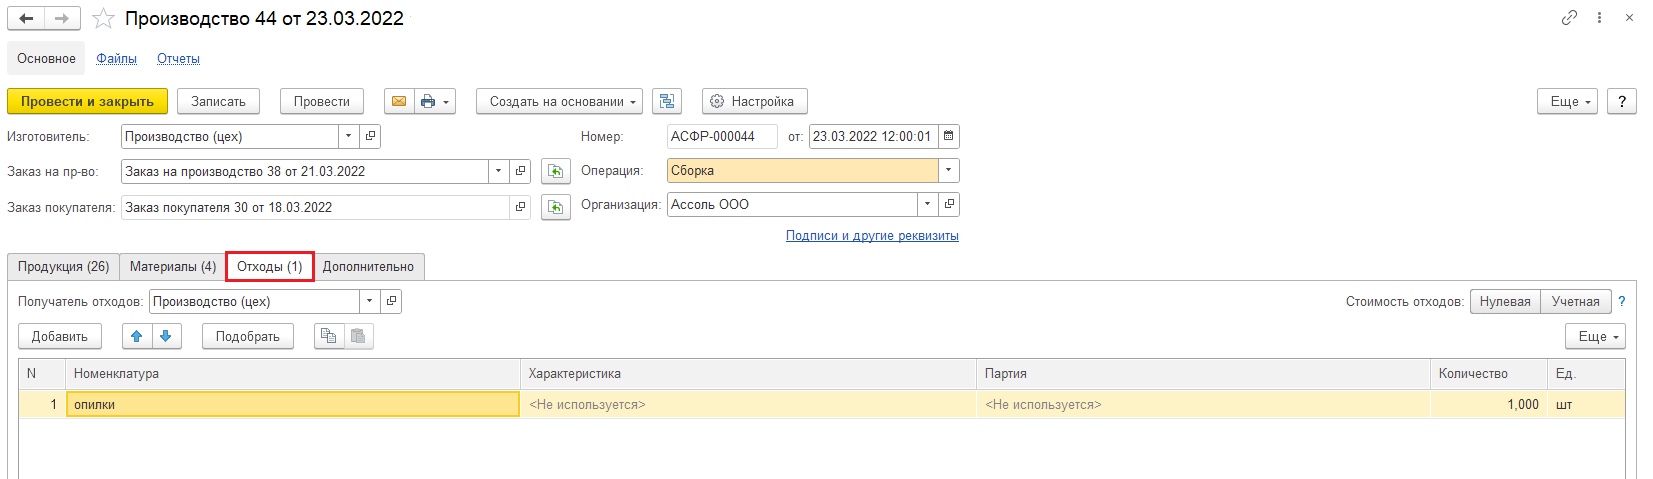This screenshot has width=1653, height=479.
Task: Add document to favorites with star icon
Action: pos(103,18)
